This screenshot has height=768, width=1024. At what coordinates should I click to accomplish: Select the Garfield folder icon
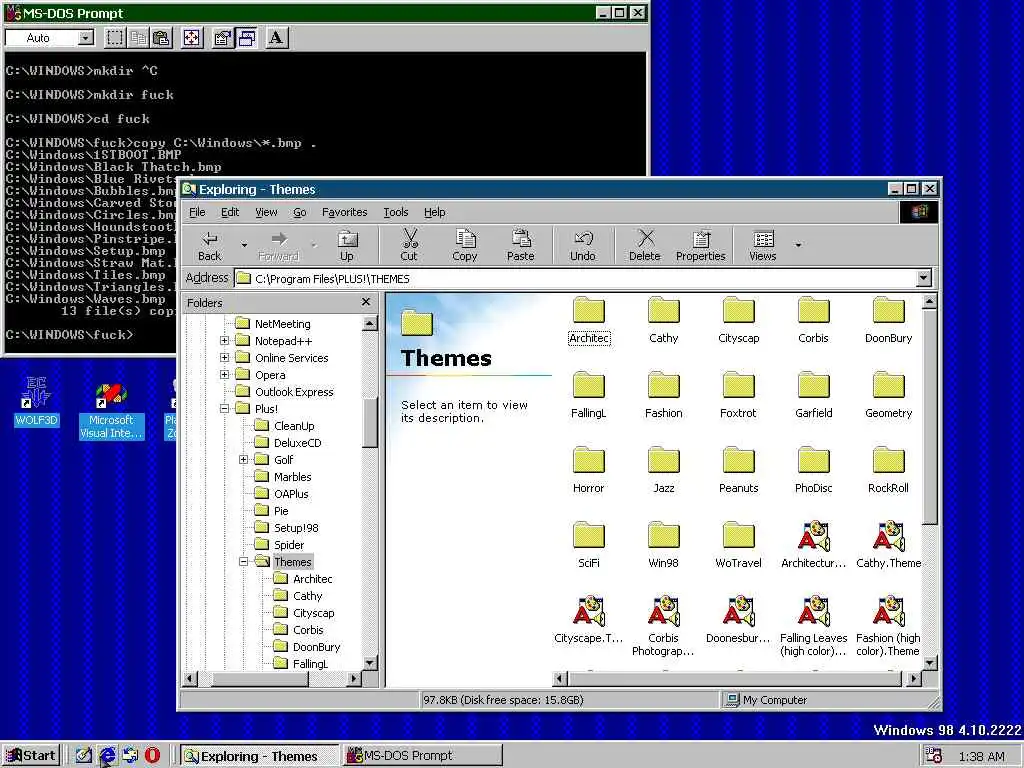pos(814,394)
